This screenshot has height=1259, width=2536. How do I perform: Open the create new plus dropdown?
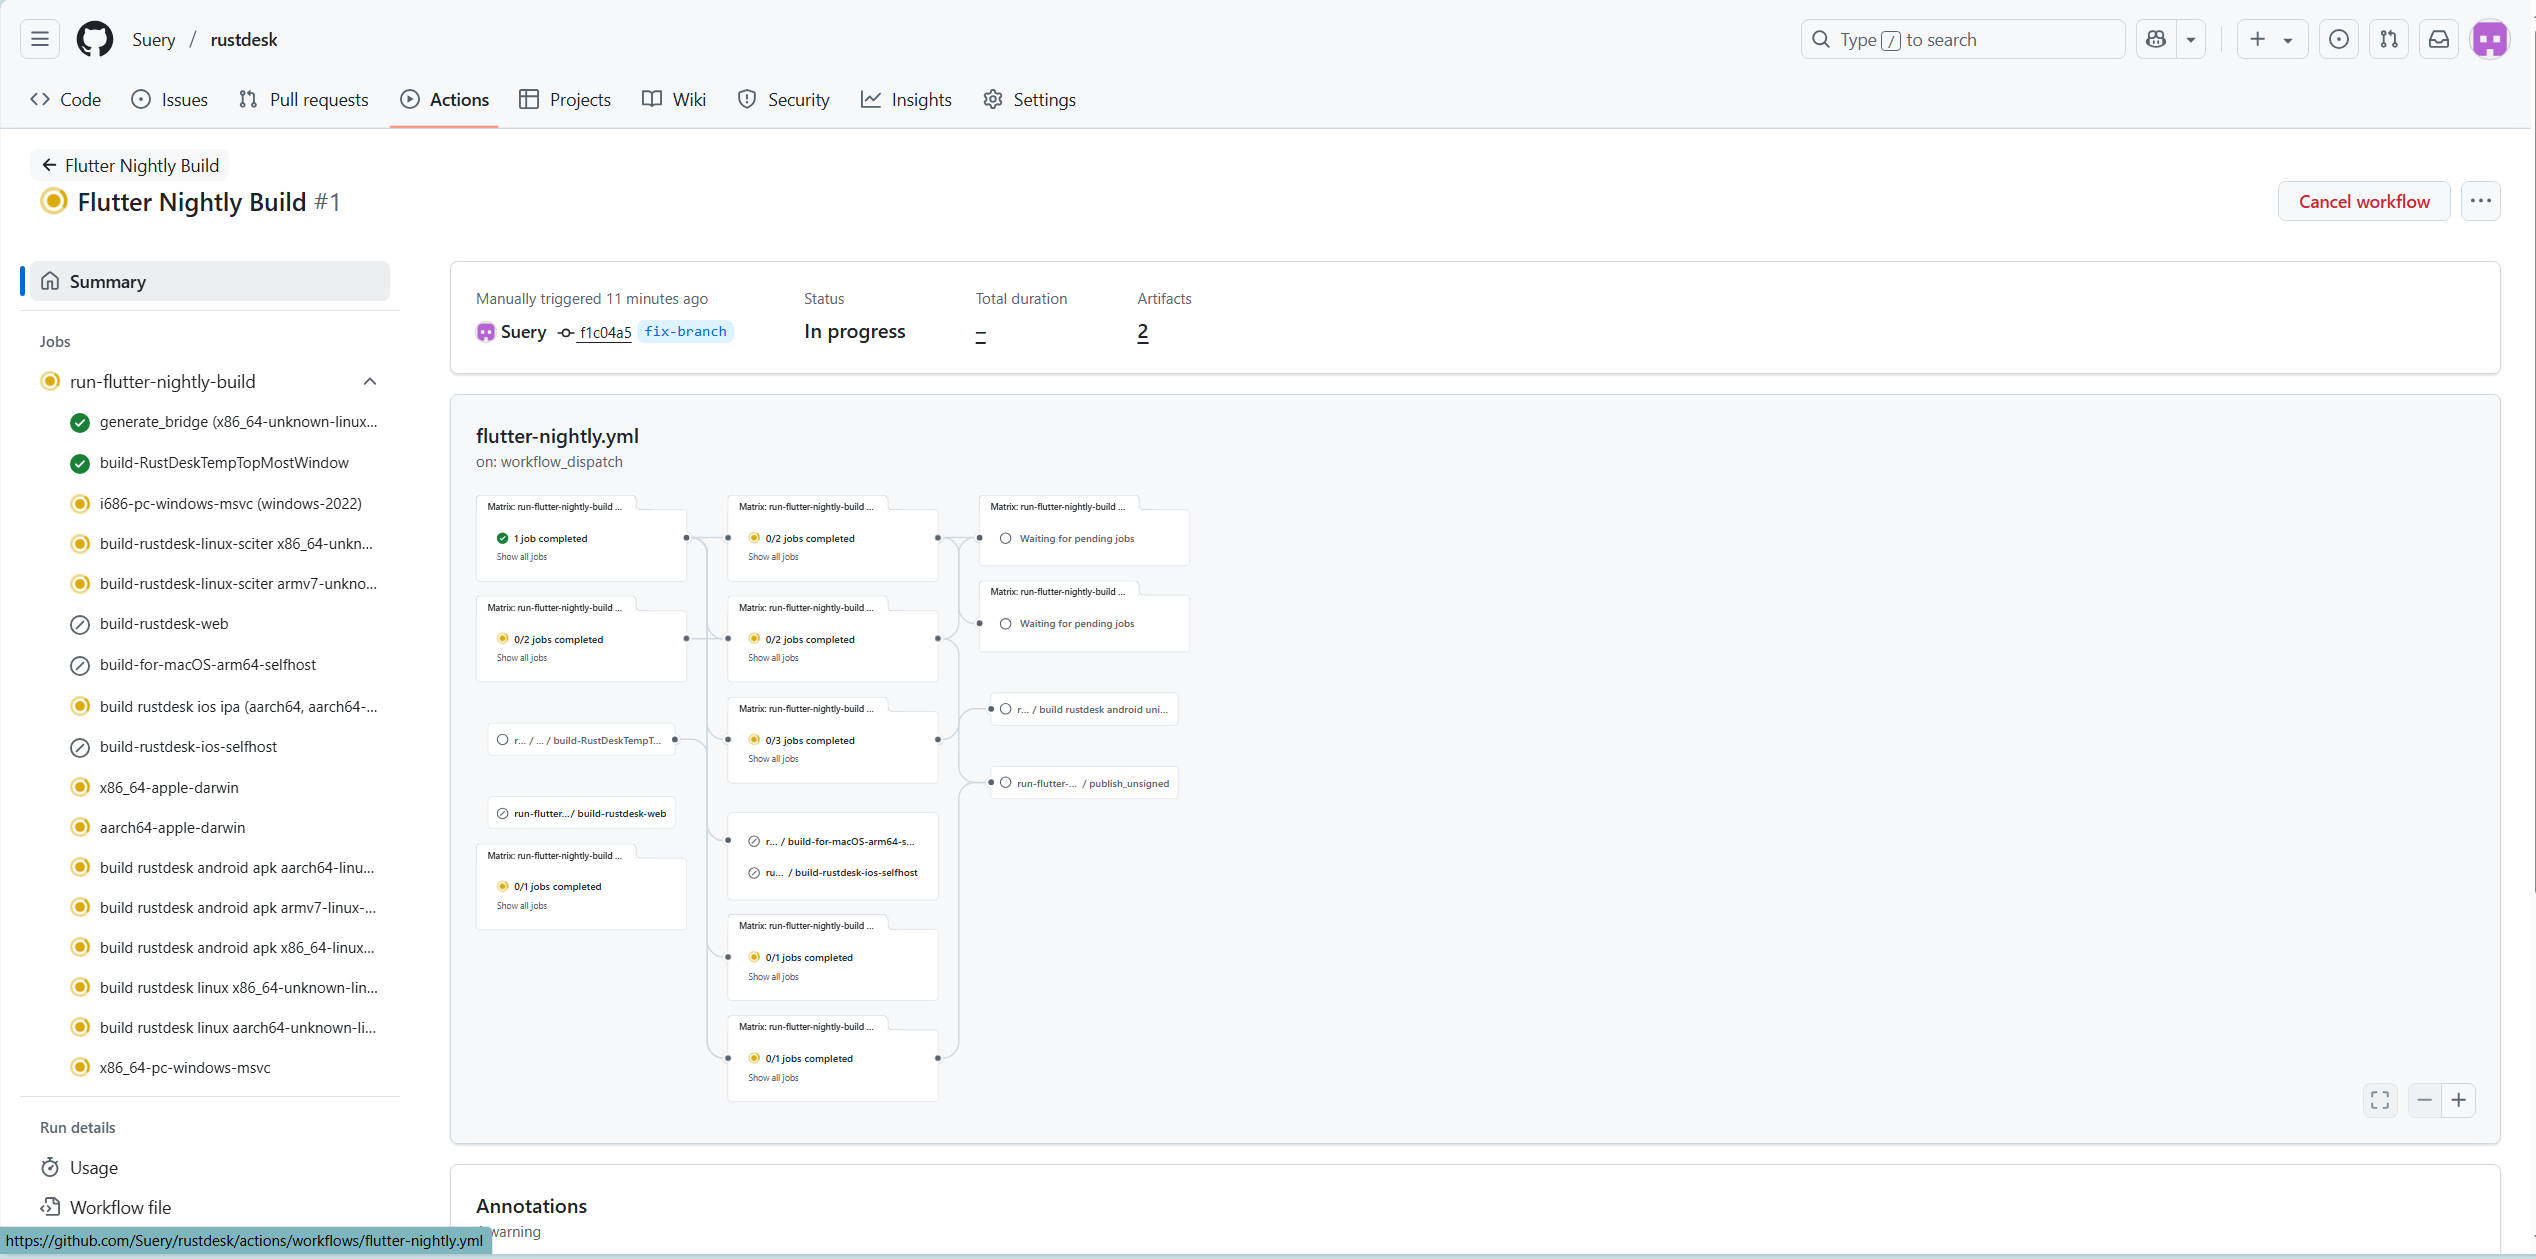coord(2272,39)
